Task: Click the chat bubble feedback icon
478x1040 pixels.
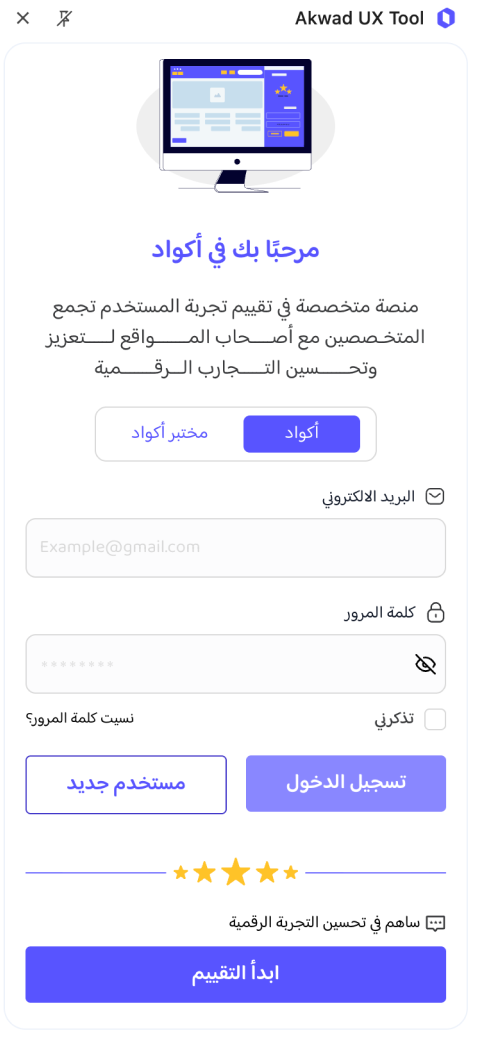Action: (x=435, y=923)
